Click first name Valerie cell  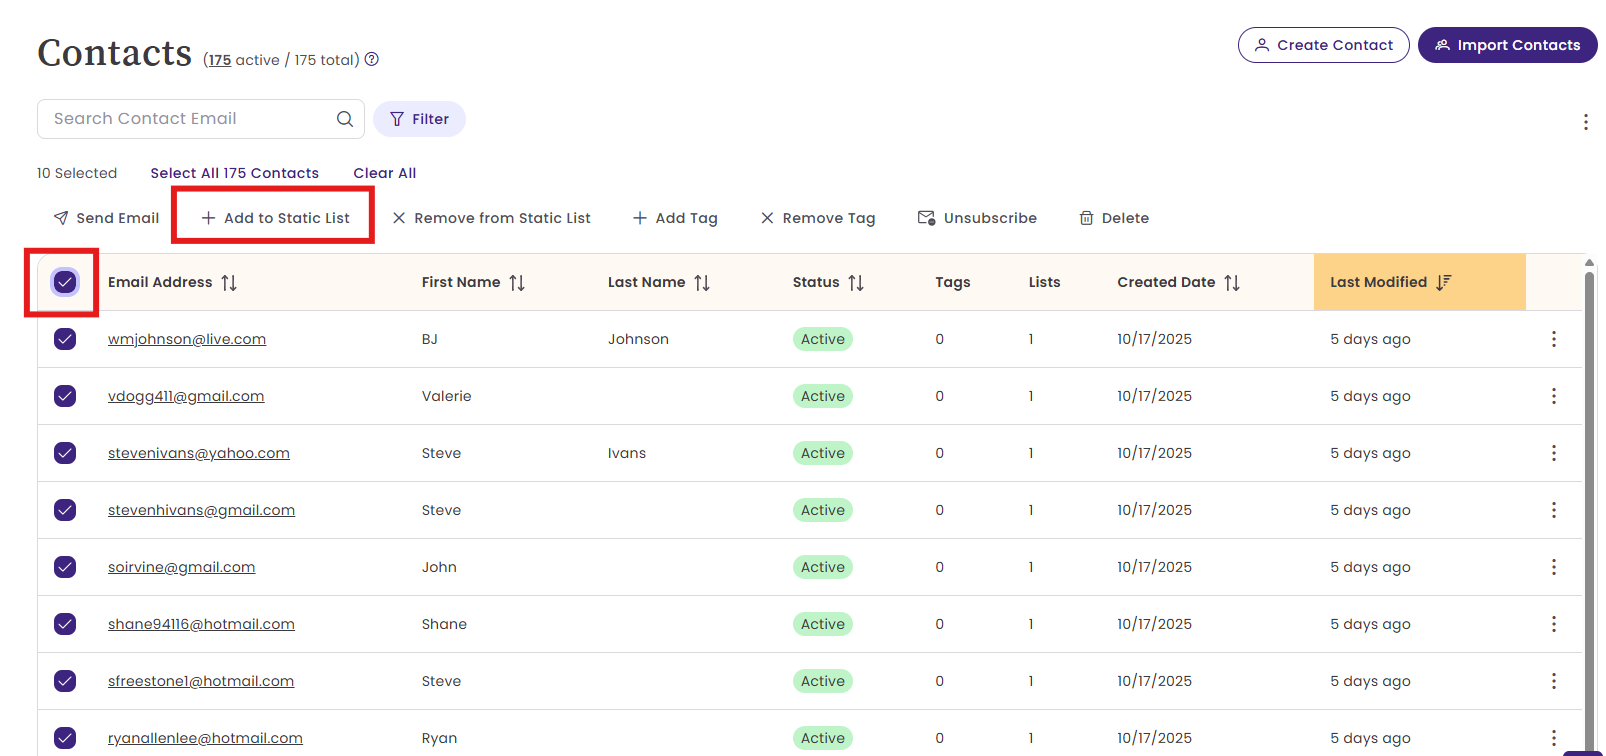(446, 396)
